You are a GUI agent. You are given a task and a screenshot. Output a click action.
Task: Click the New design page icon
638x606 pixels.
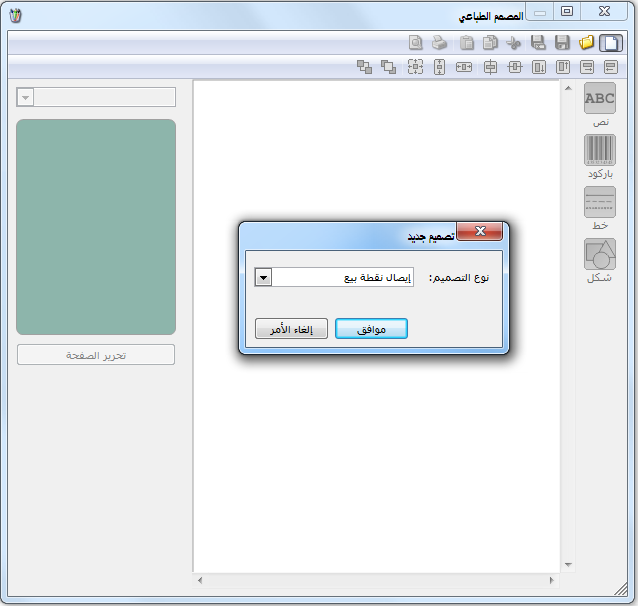611,43
